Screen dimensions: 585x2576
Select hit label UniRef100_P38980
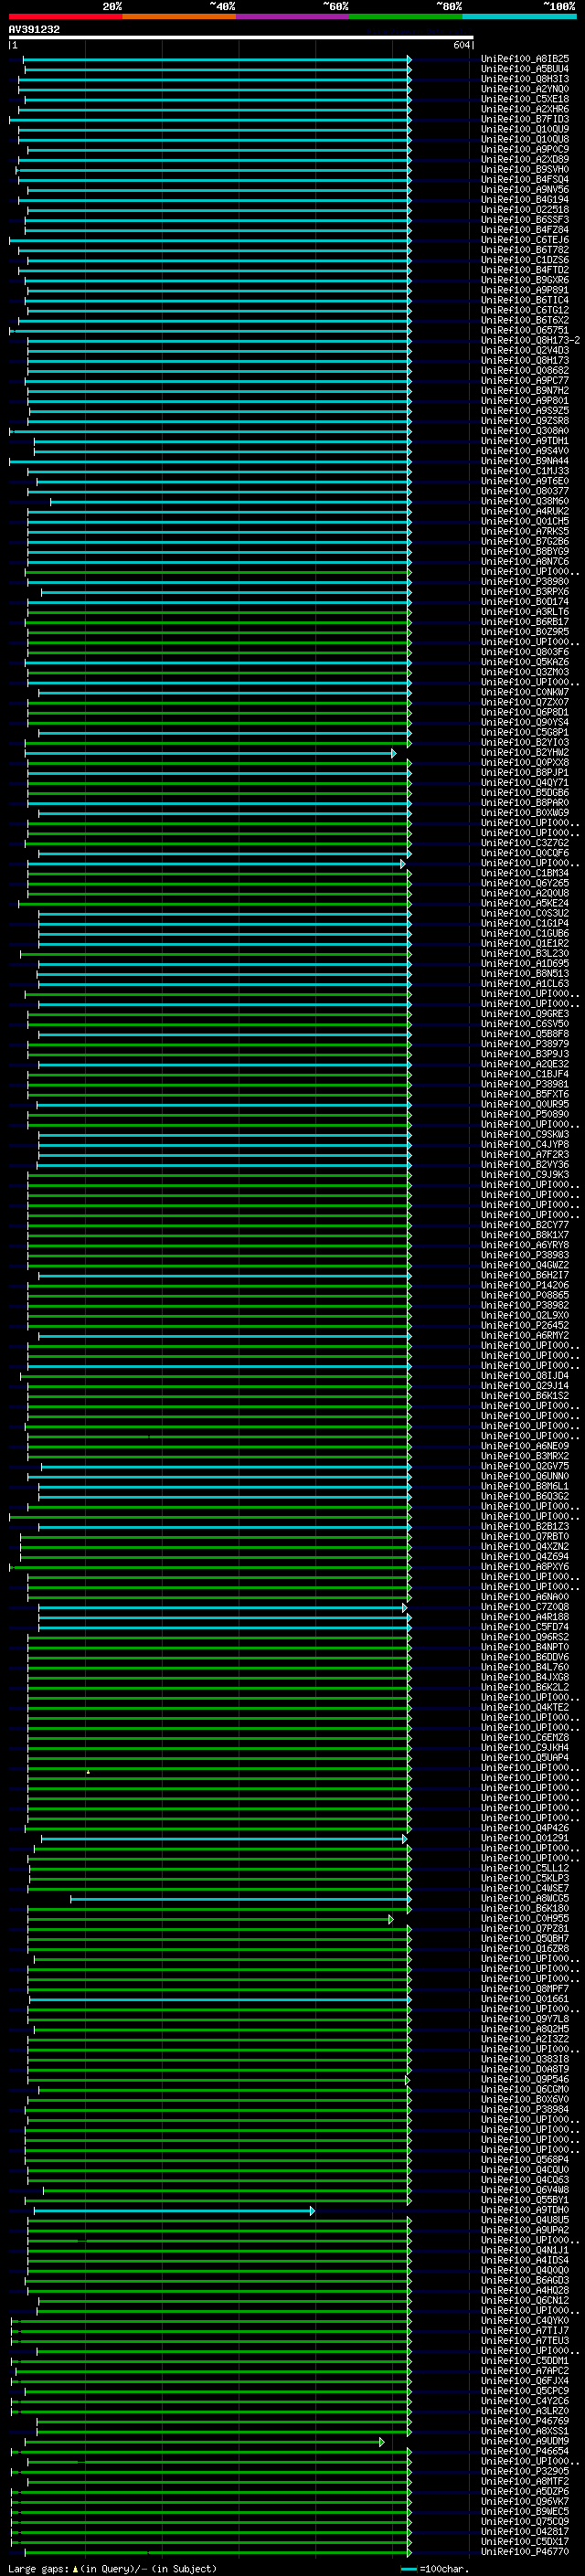pyautogui.click(x=525, y=581)
